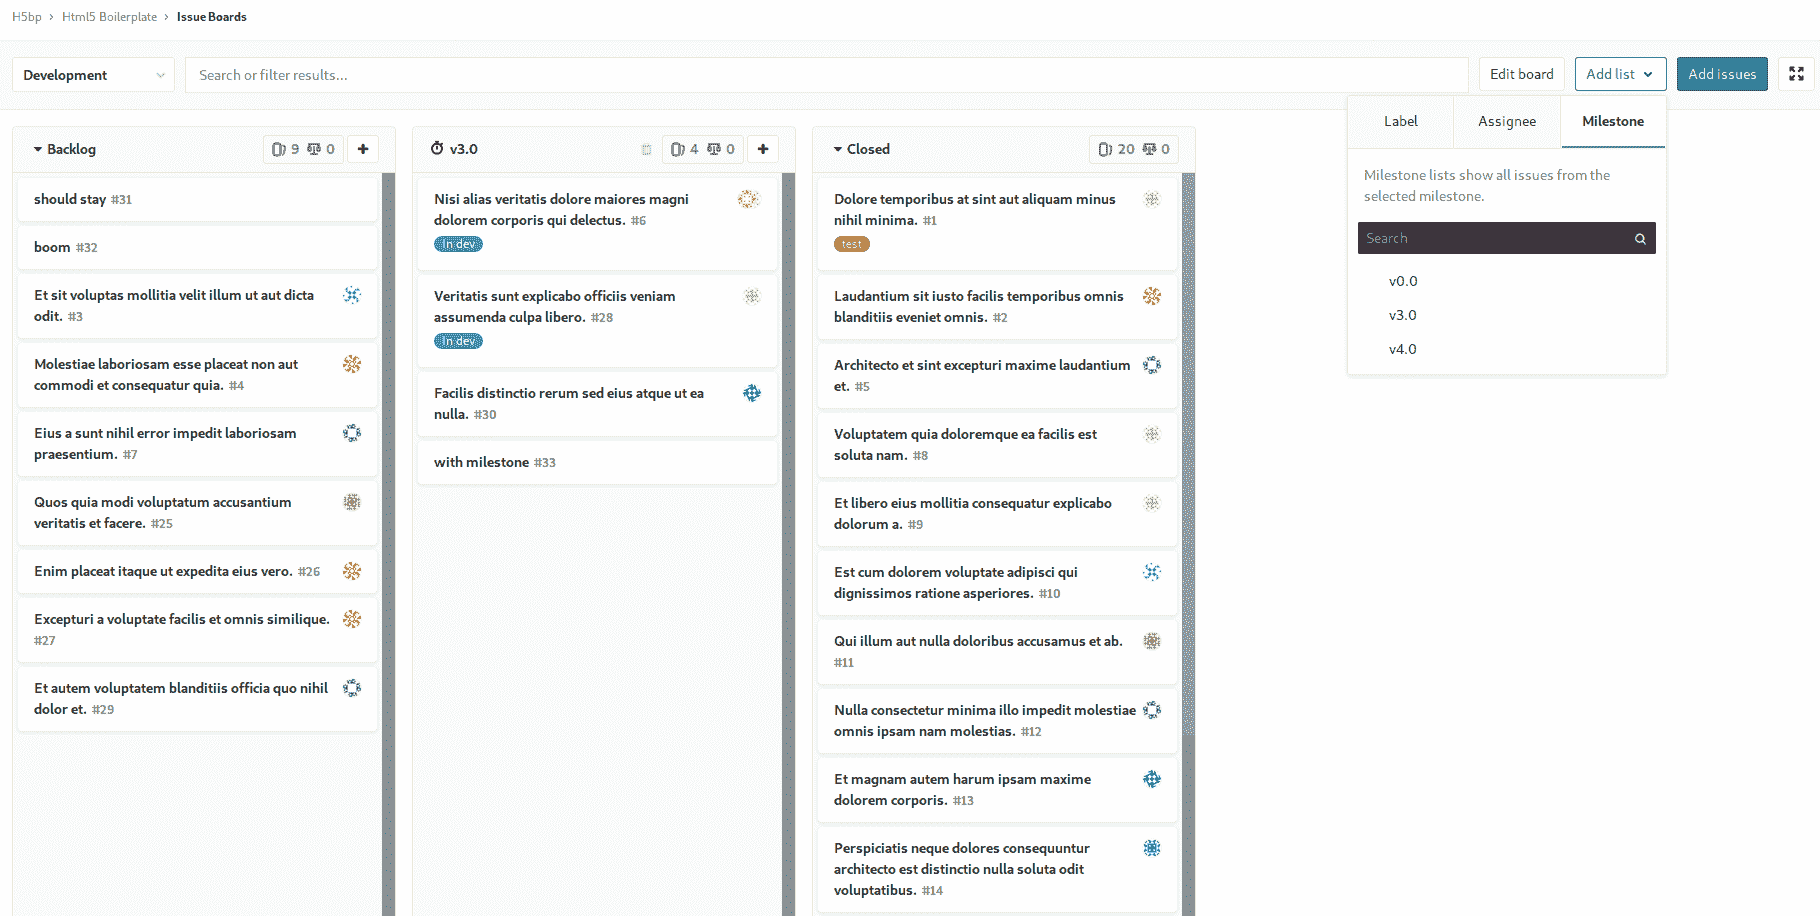Click the plus icon on the v3.0 list
The height and width of the screenshot is (916, 1820).
pos(763,148)
